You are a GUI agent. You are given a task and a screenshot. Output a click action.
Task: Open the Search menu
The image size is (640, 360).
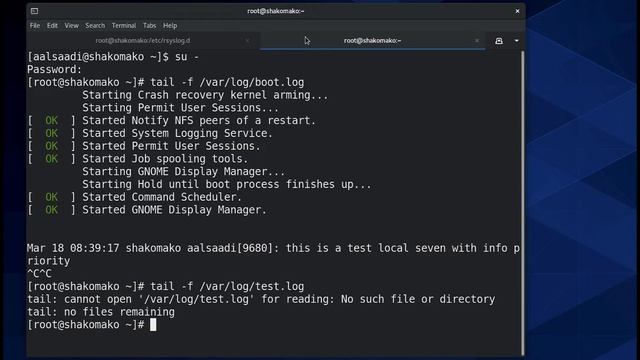click(95, 25)
